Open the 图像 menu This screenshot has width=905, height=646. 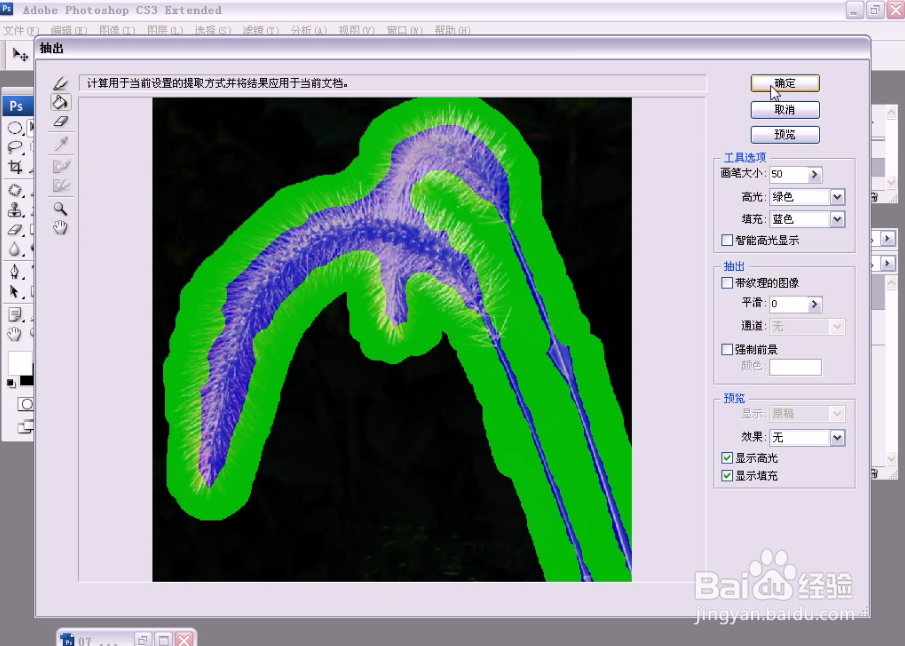[x=117, y=30]
